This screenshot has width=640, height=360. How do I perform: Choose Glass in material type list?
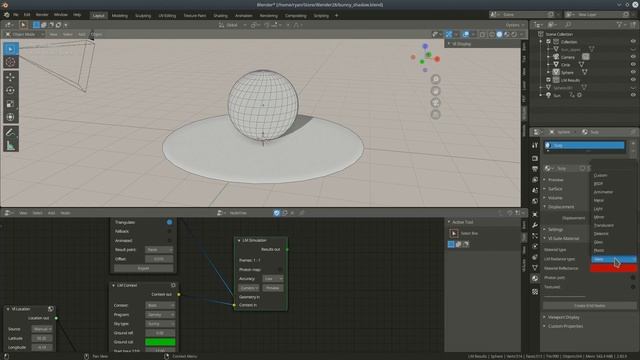pyautogui.click(x=598, y=242)
